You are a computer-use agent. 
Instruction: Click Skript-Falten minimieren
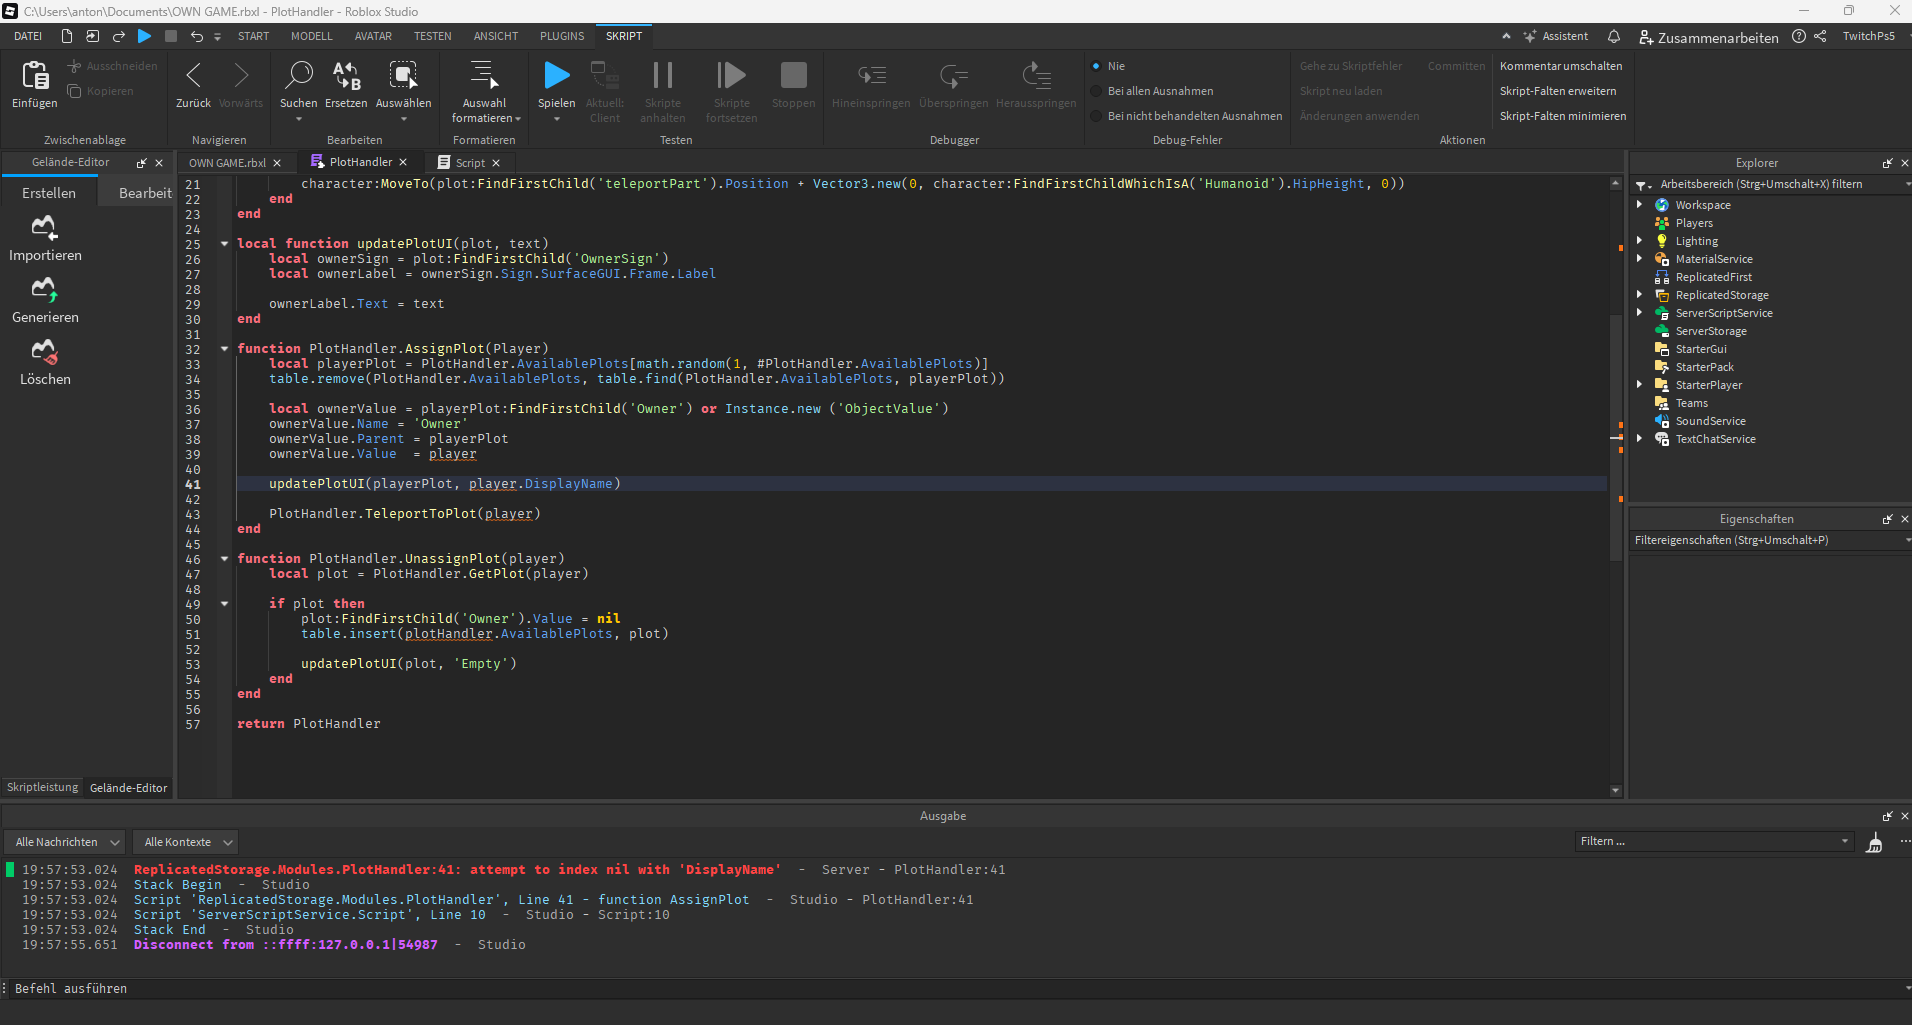click(x=1563, y=116)
